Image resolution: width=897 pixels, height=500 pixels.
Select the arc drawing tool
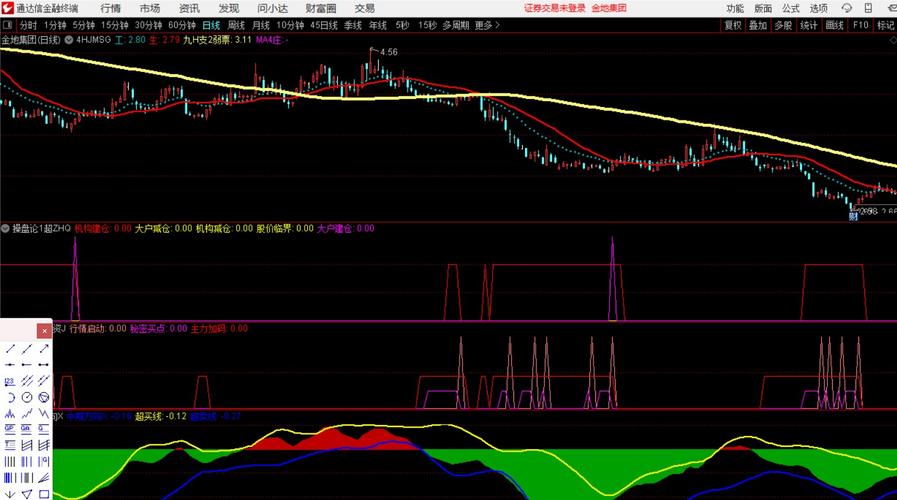click(x=10, y=397)
